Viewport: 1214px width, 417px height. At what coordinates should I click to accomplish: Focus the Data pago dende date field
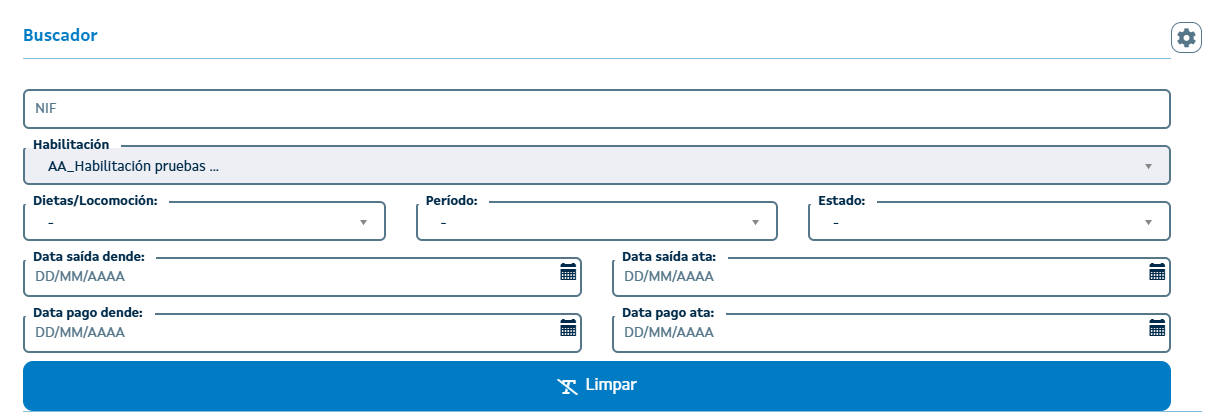pyautogui.click(x=290, y=333)
